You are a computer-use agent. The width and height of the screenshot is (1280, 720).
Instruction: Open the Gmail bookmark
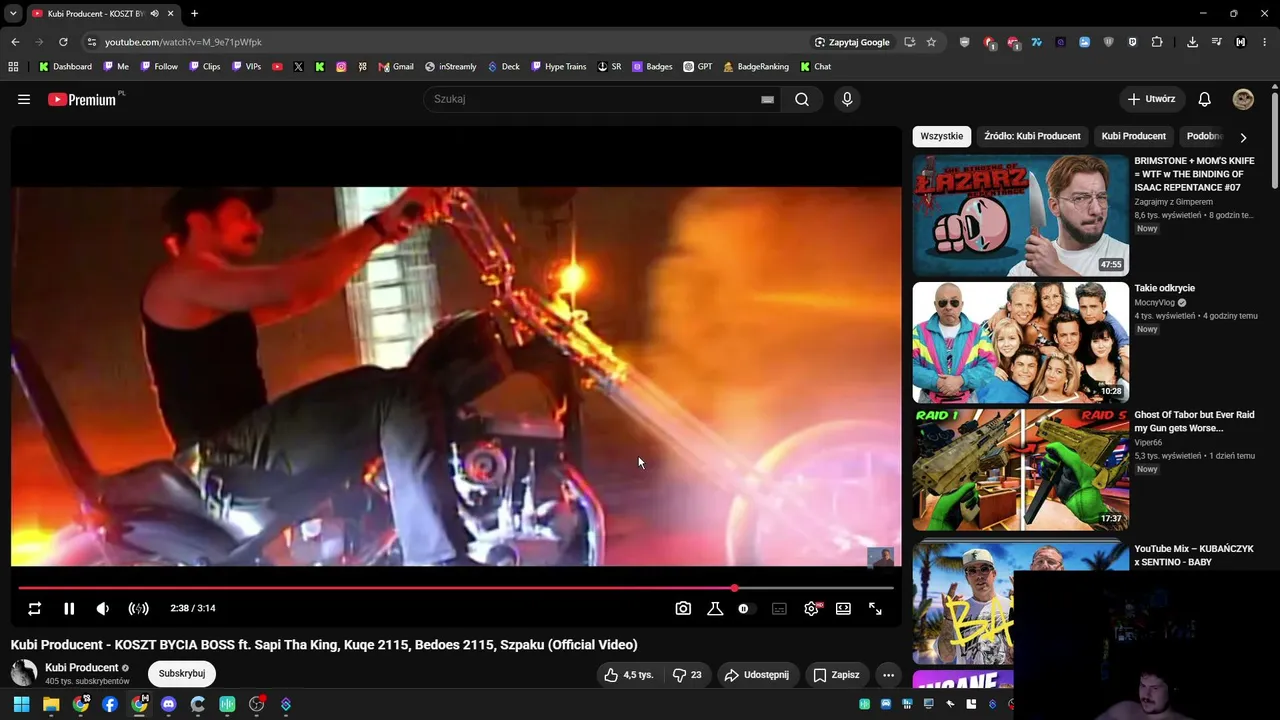[x=396, y=67]
